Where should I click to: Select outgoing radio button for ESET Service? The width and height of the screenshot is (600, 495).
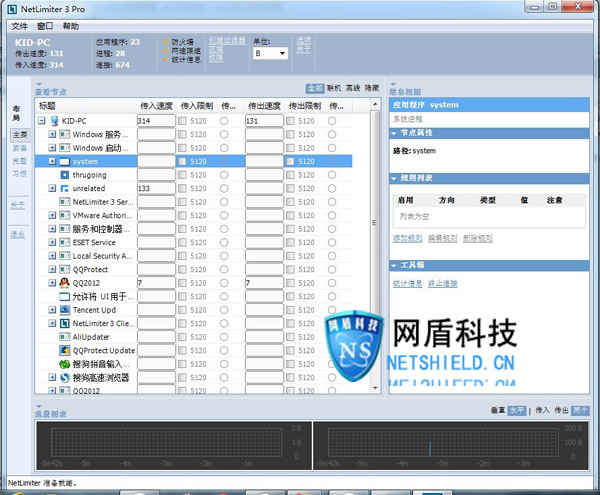point(332,242)
